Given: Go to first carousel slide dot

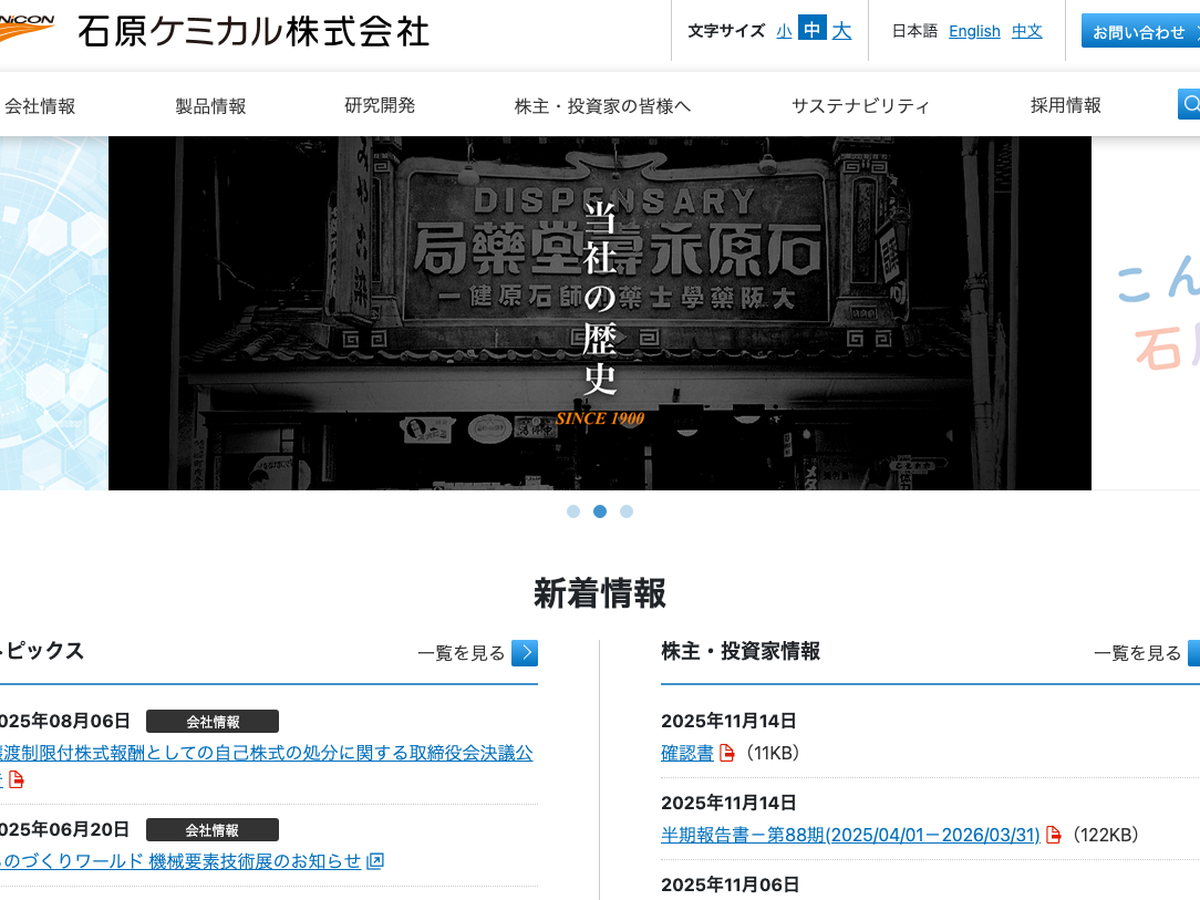Looking at the screenshot, I should [x=573, y=511].
